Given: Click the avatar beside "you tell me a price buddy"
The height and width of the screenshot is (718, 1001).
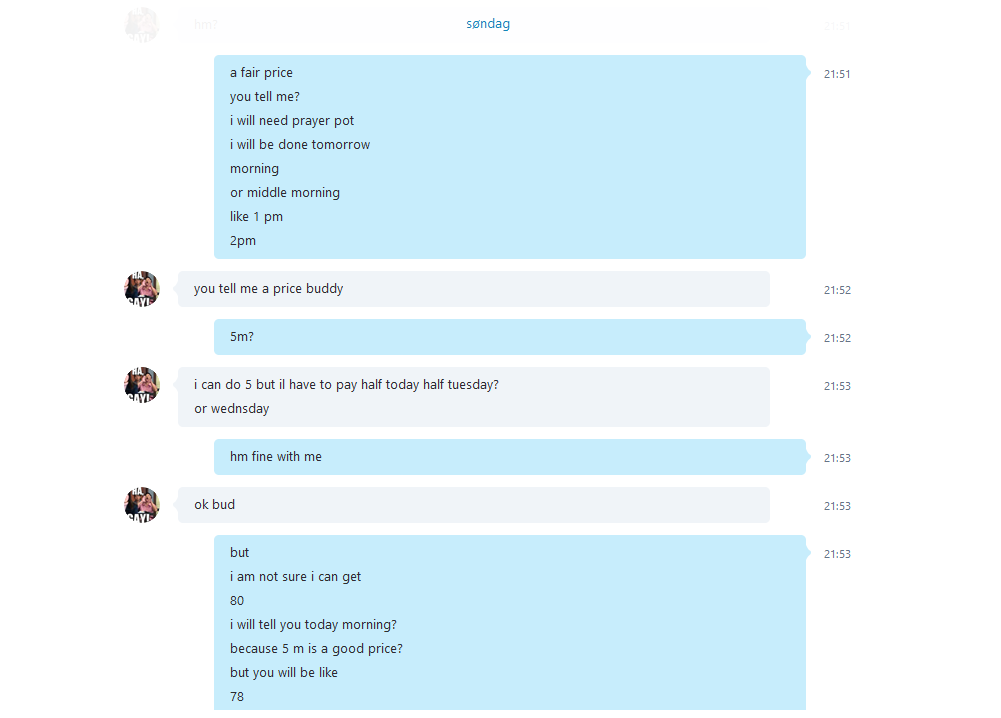Looking at the screenshot, I should [x=142, y=289].
